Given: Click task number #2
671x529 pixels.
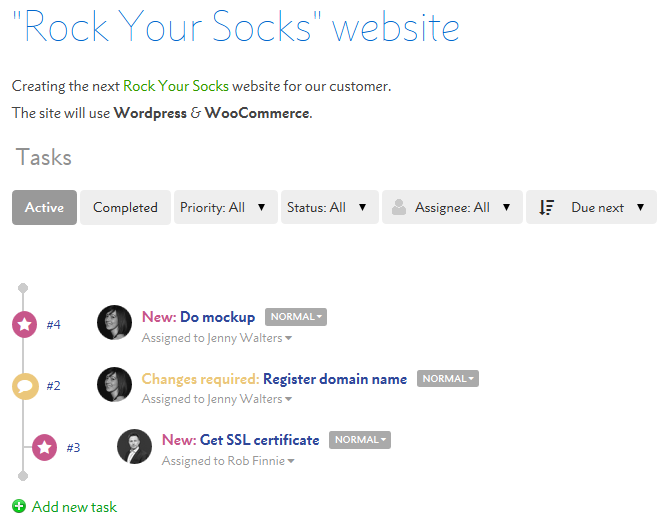Looking at the screenshot, I should [53, 386].
